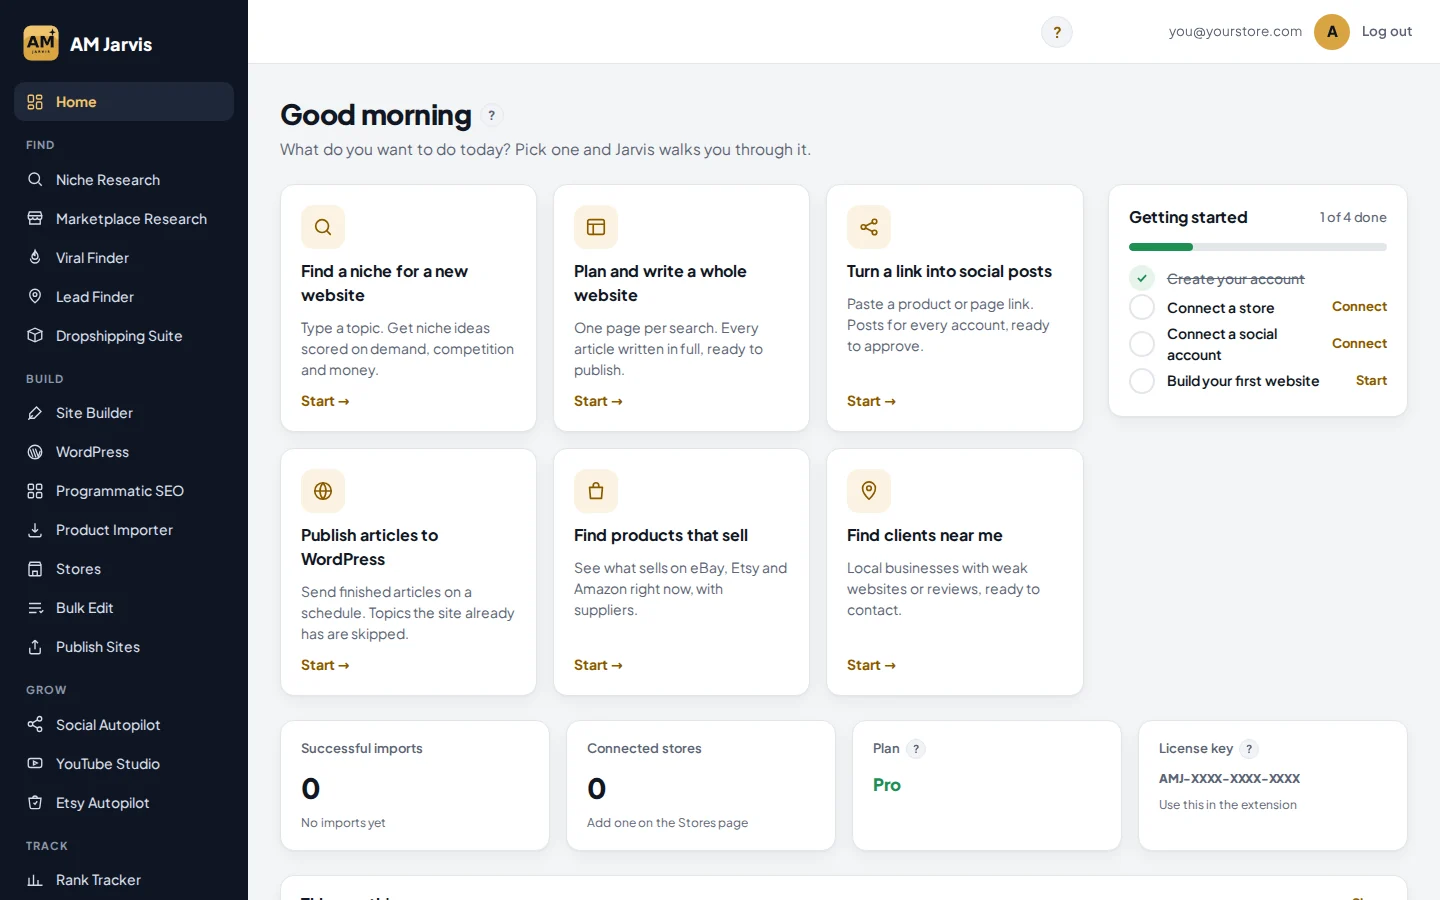The width and height of the screenshot is (1440, 900).
Task: Click the Successful imports card
Action: (x=415, y=786)
